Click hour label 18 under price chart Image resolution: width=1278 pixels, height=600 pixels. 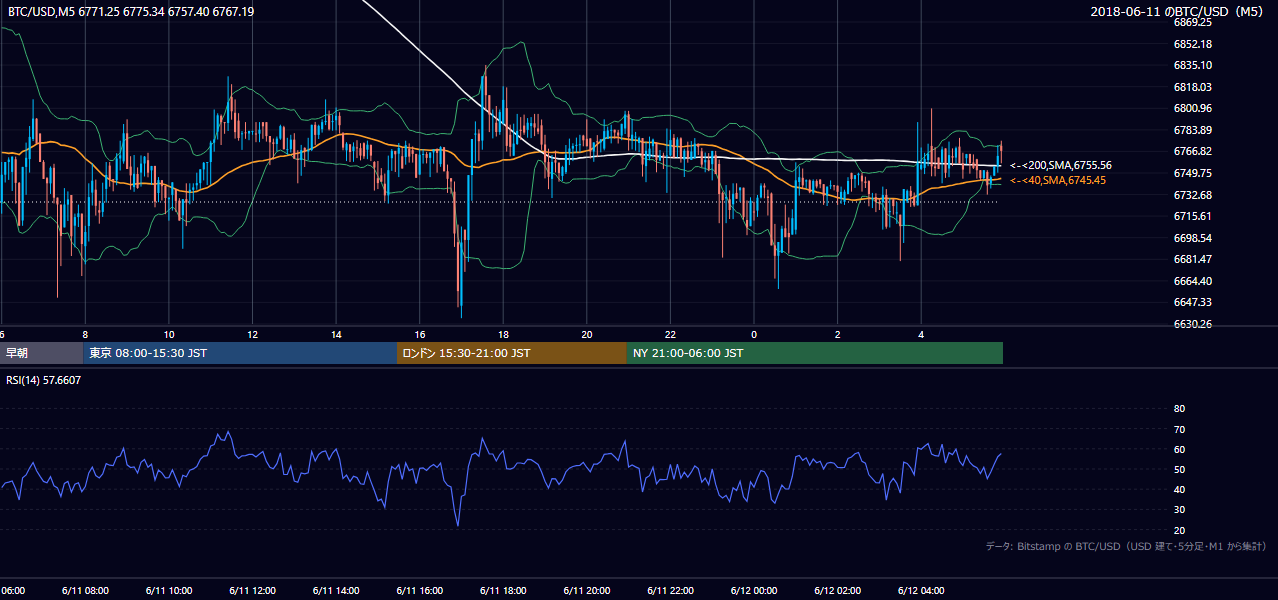click(503, 334)
